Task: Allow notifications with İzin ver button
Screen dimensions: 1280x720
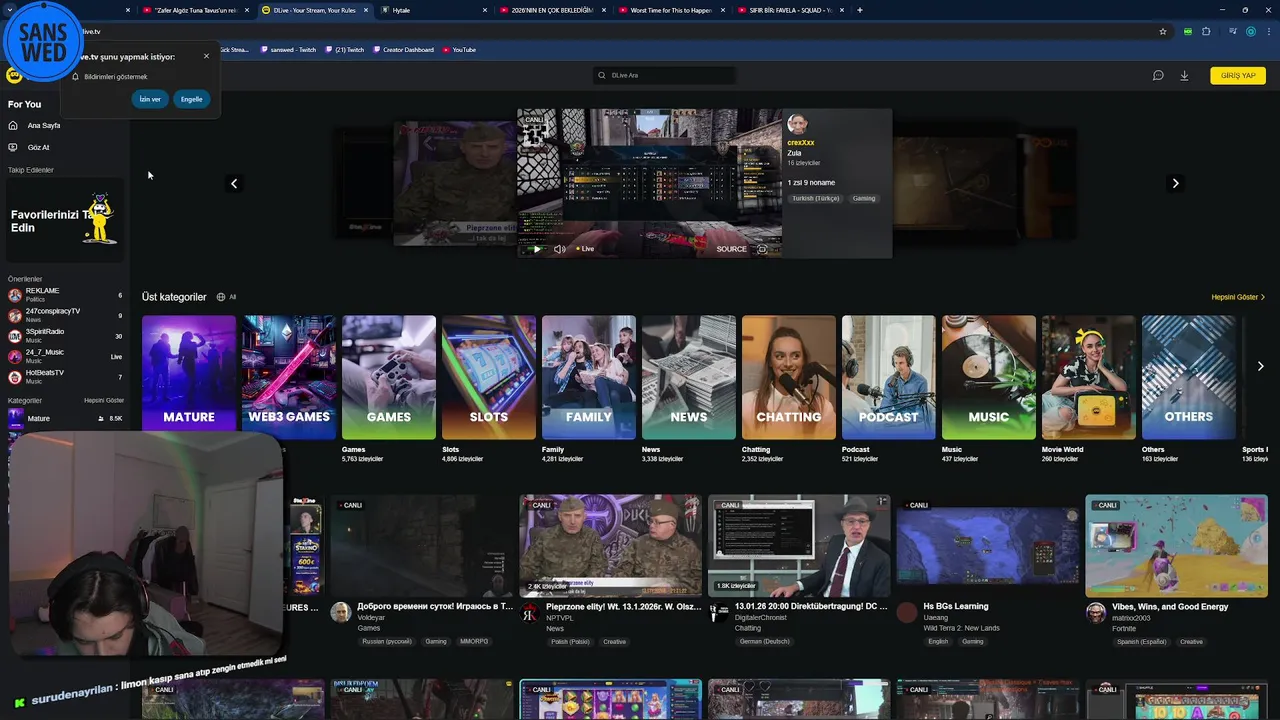Action: click(150, 99)
